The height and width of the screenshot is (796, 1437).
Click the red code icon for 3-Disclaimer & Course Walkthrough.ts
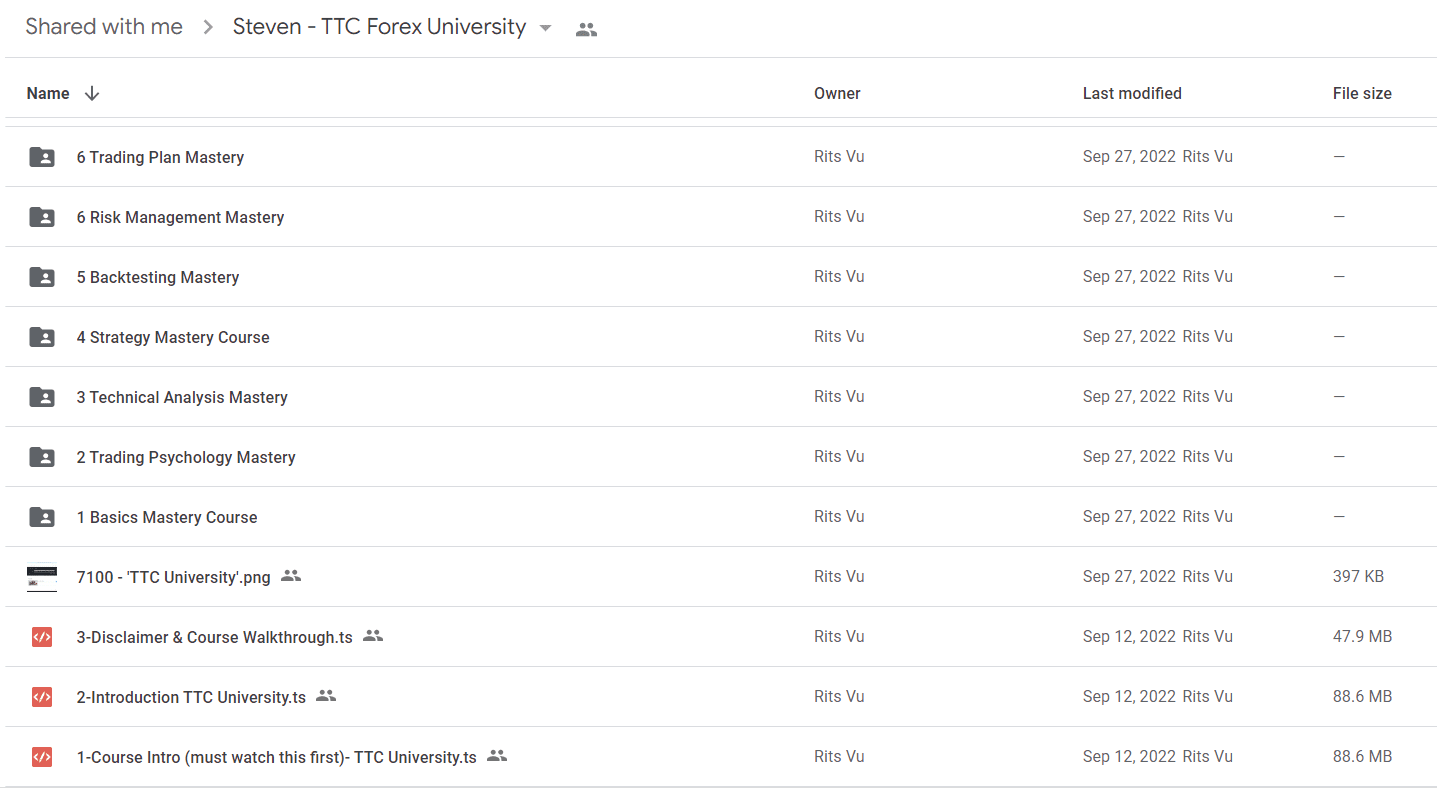coord(42,637)
